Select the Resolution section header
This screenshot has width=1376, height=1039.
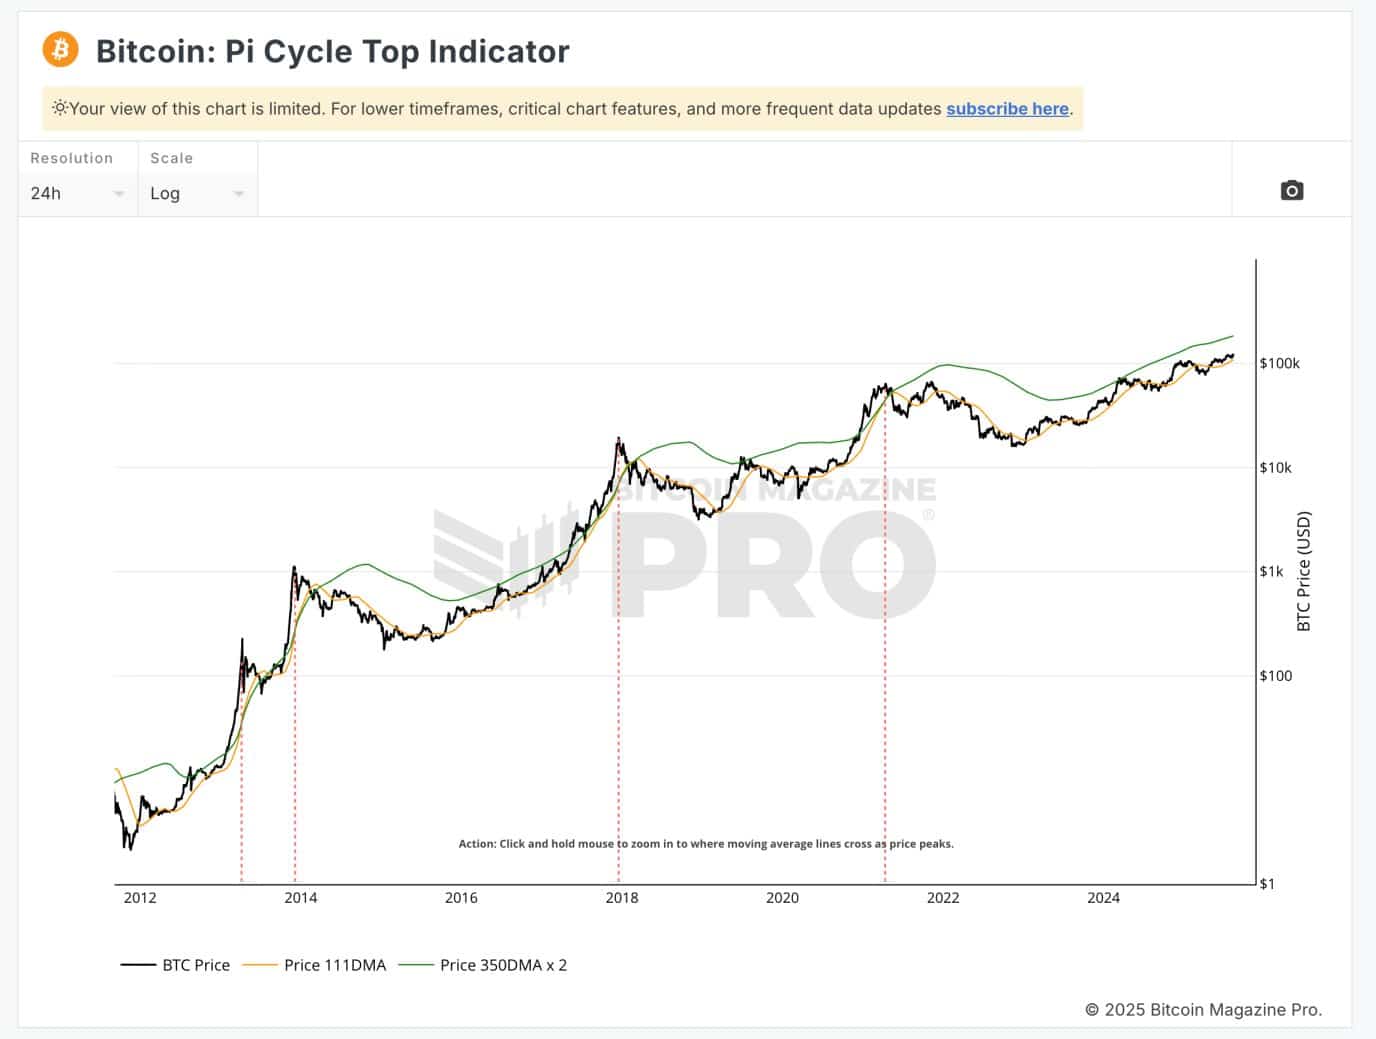click(71, 157)
